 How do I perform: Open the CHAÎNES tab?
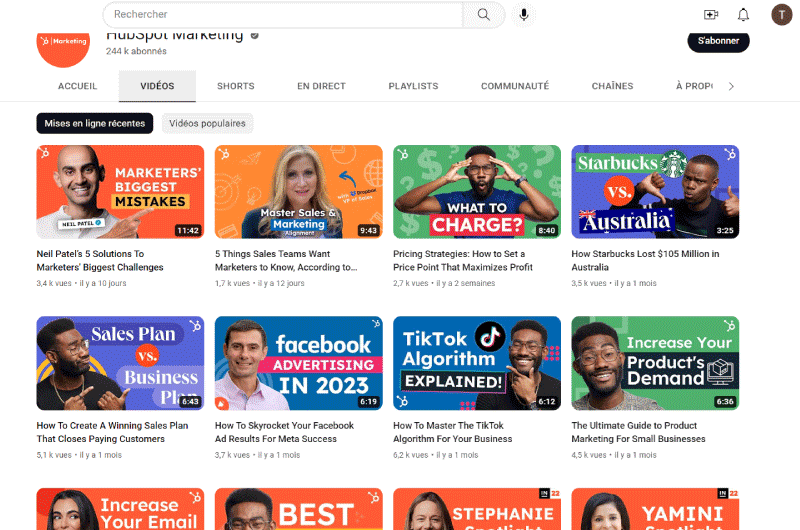(x=612, y=86)
